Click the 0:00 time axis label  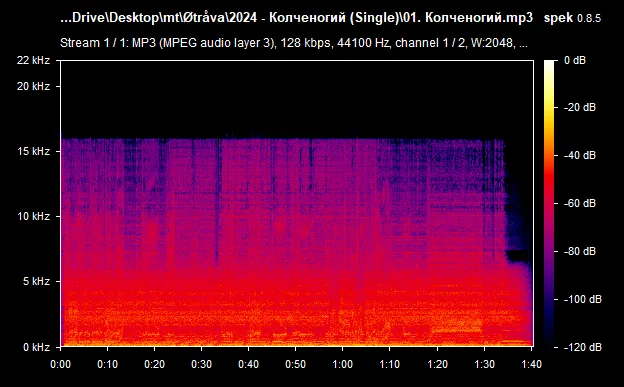60,364
